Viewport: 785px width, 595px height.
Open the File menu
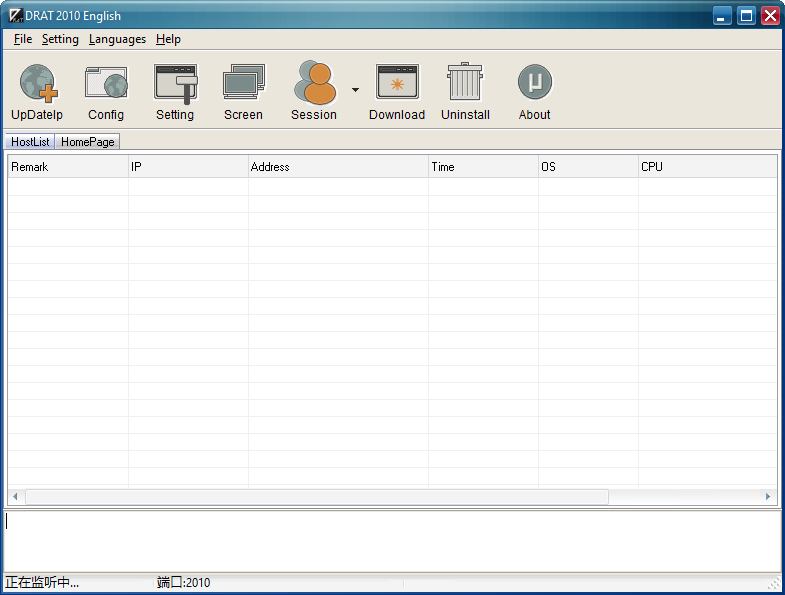pyautogui.click(x=23, y=39)
